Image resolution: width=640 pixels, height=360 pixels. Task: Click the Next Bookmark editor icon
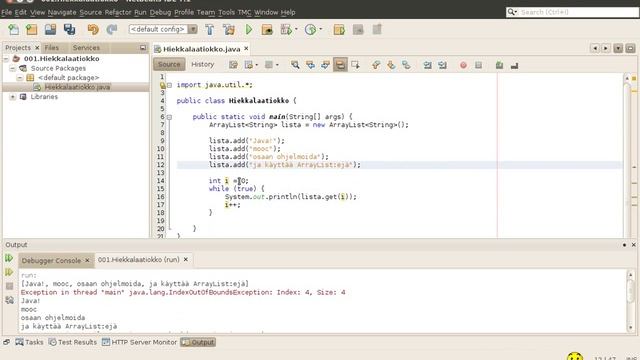tap(391, 65)
